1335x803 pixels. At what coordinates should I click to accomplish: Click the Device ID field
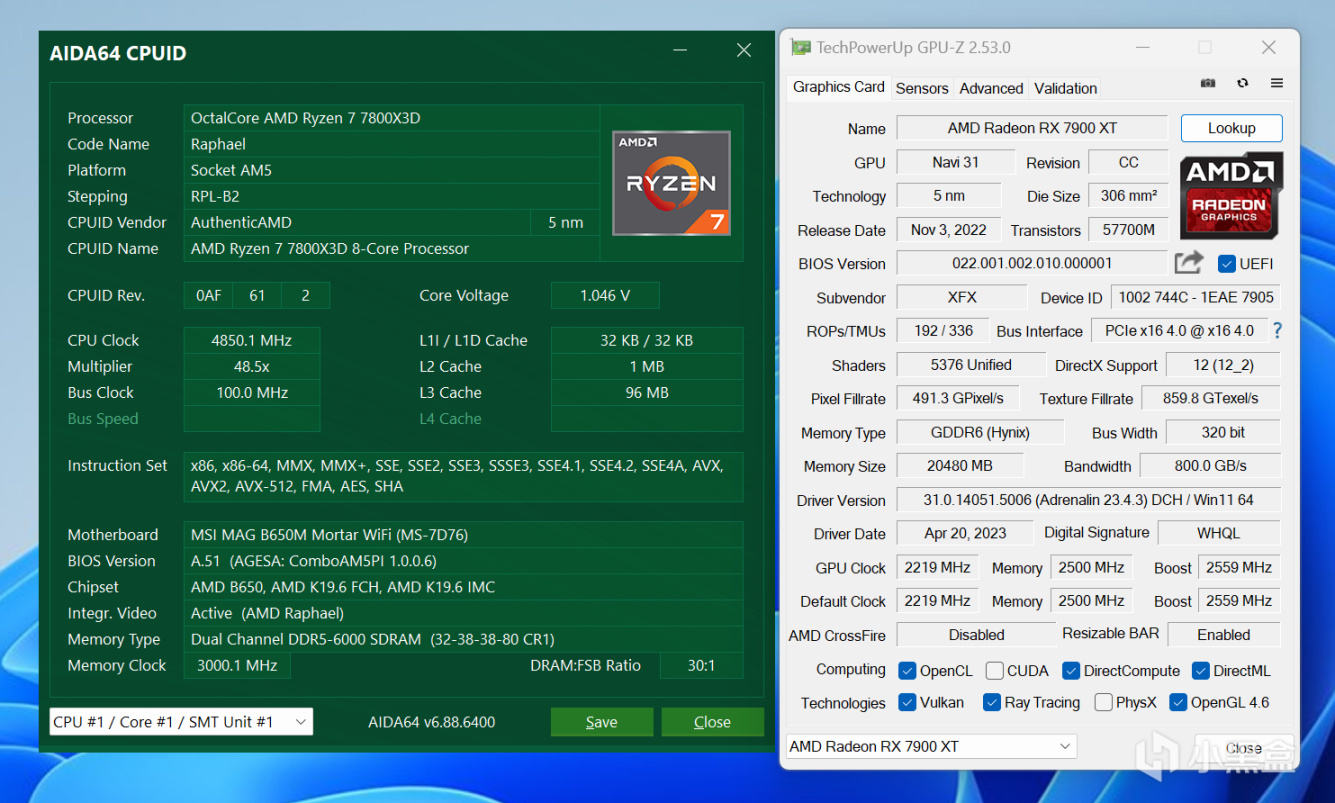tap(1196, 297)
